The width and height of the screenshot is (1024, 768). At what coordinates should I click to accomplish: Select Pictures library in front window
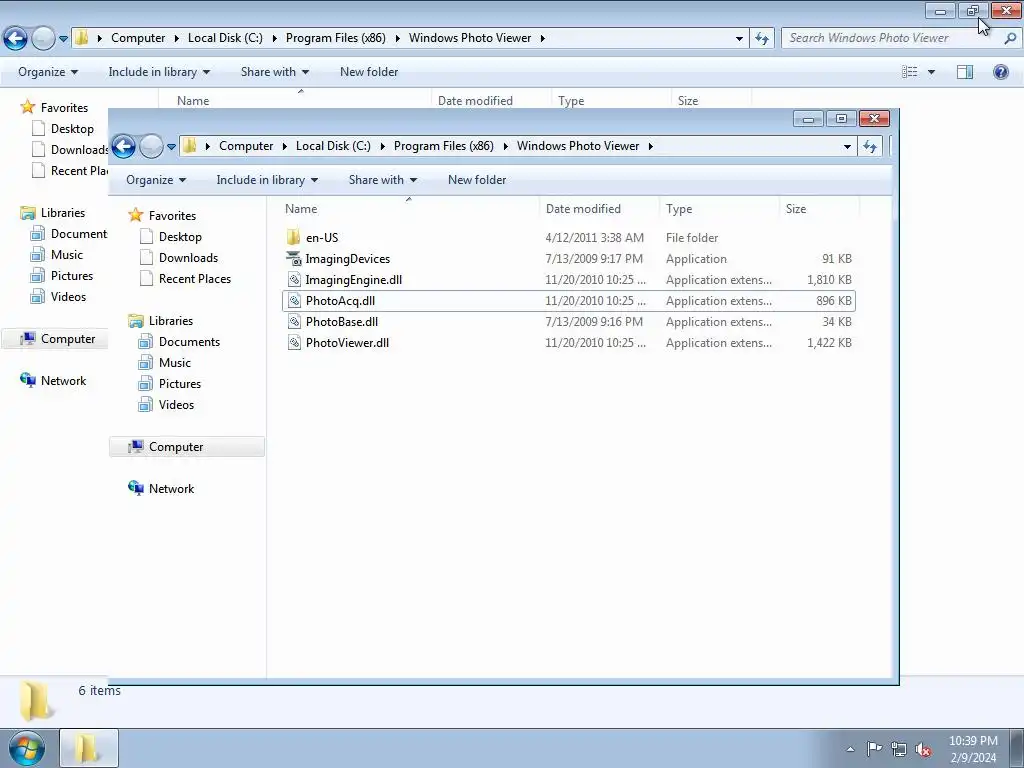180,383
